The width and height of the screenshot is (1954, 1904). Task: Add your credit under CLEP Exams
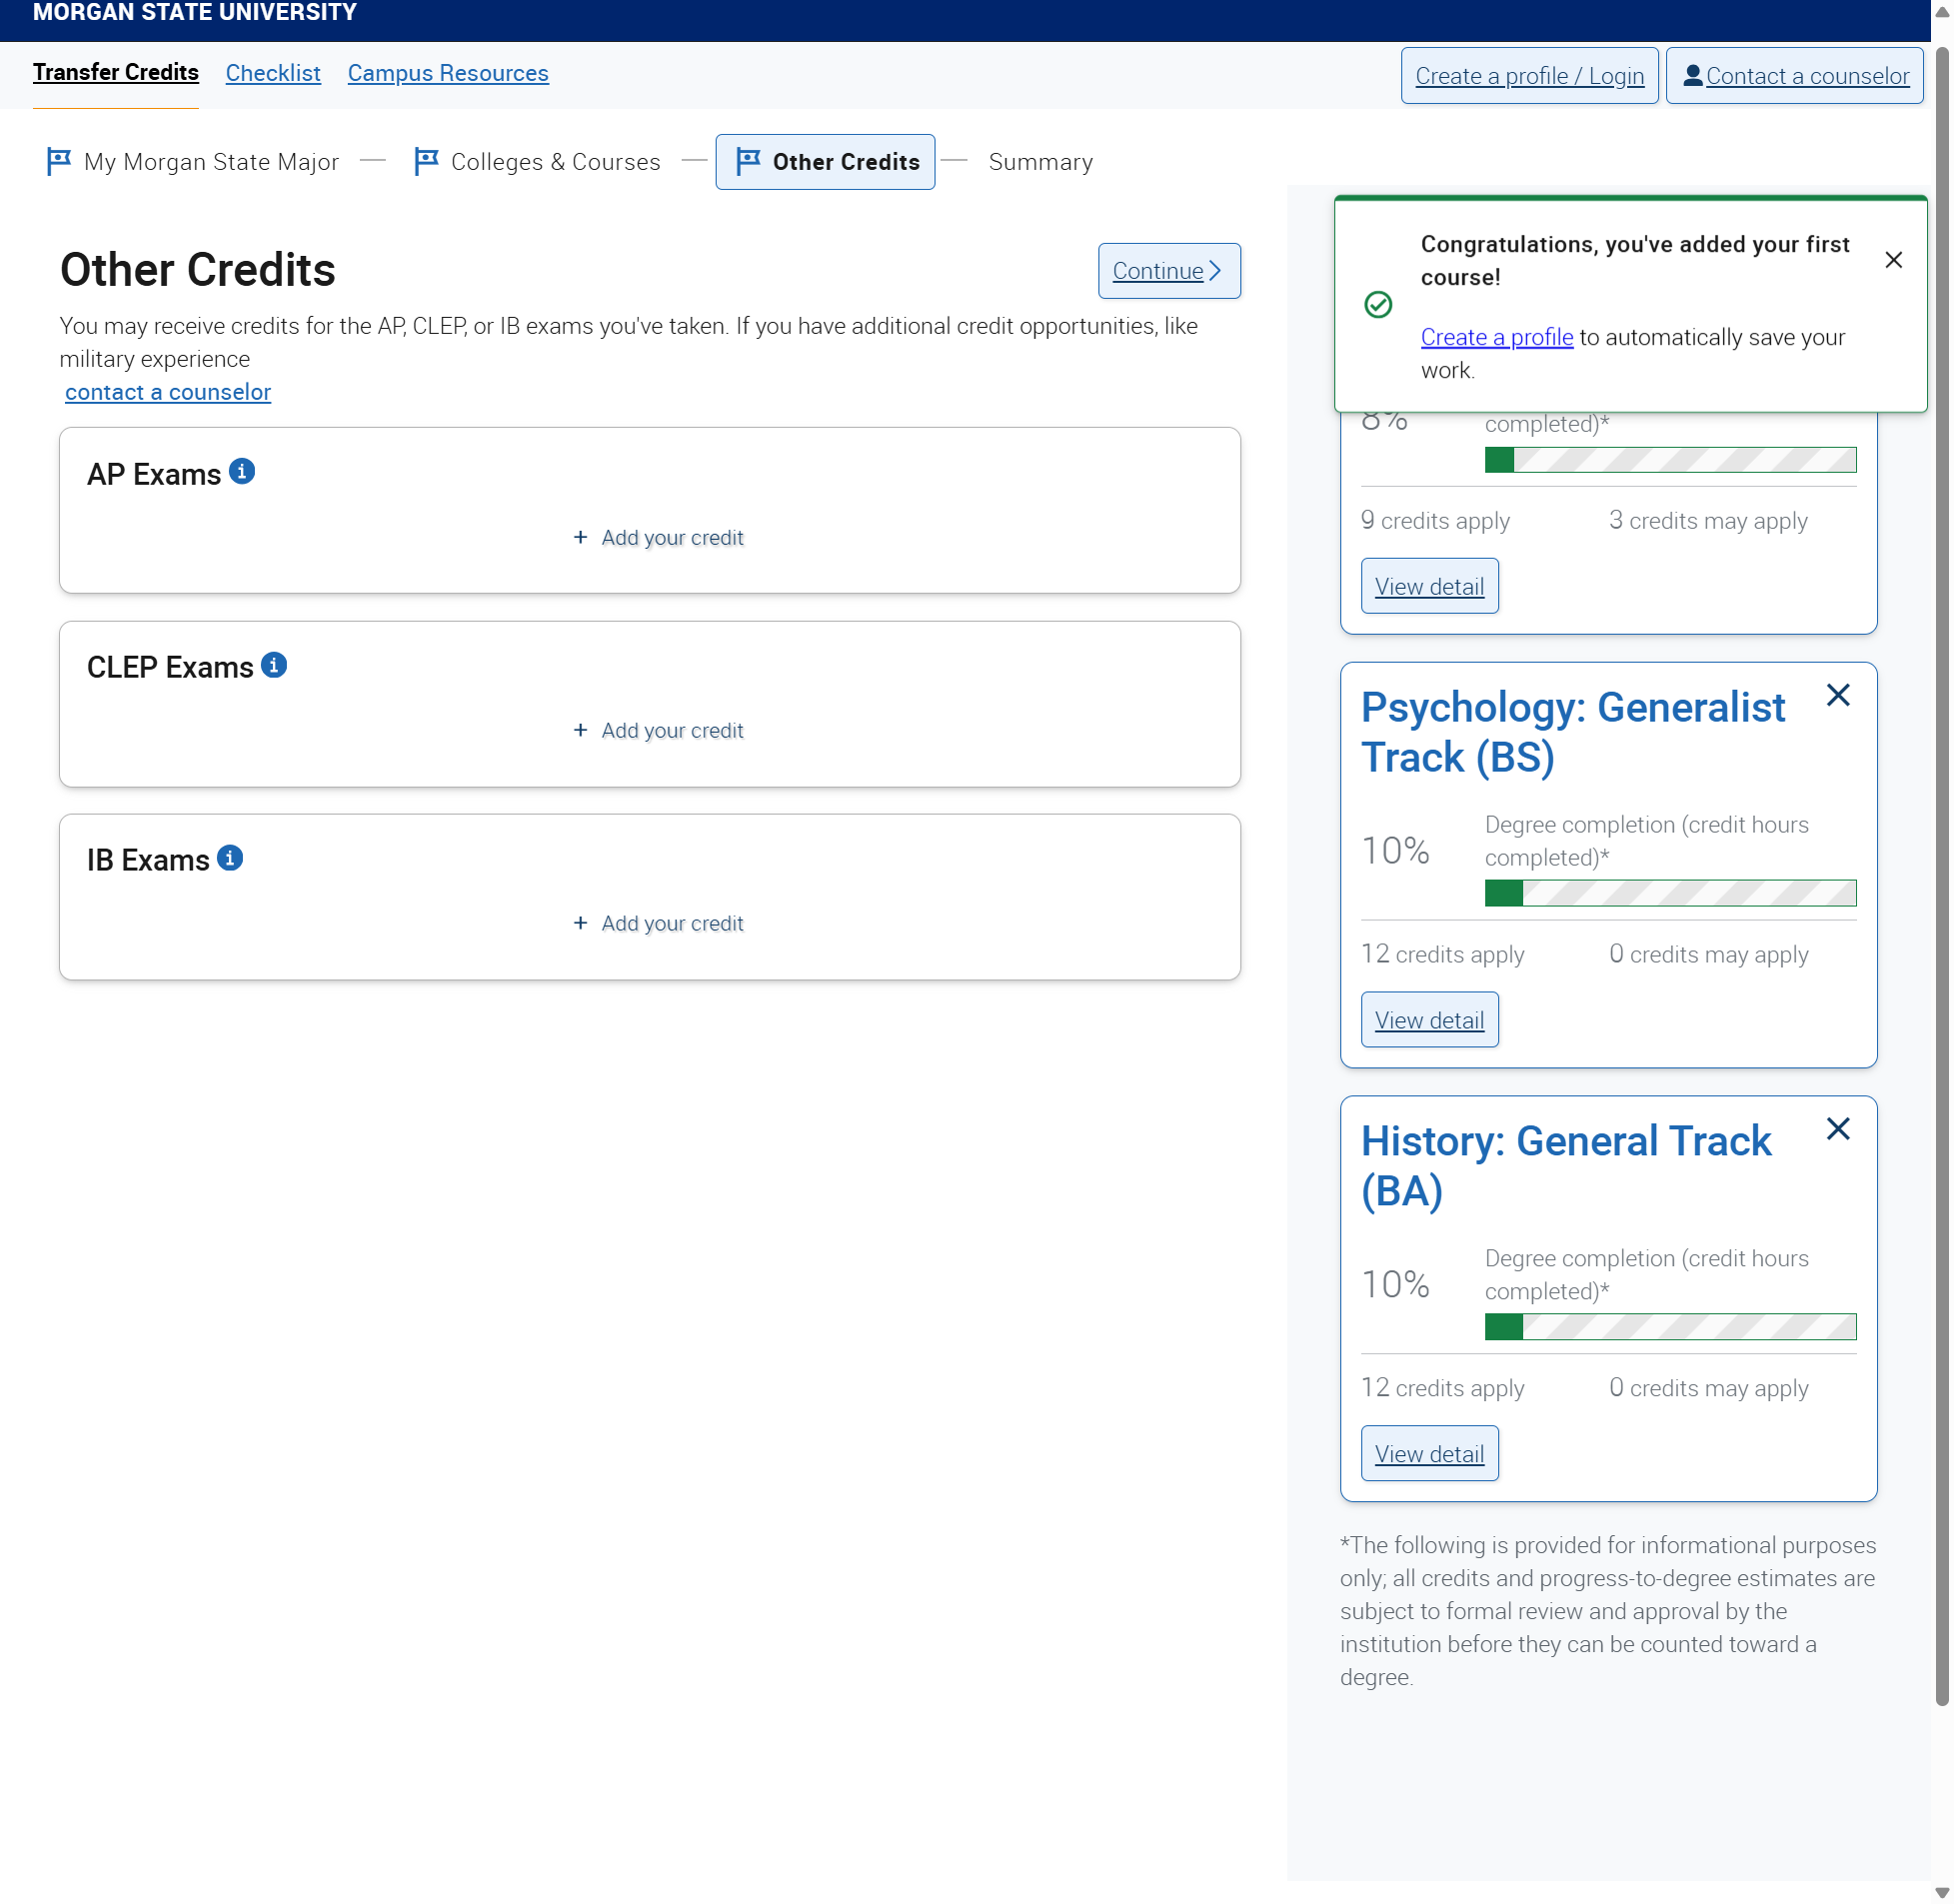tap(658, 731)
